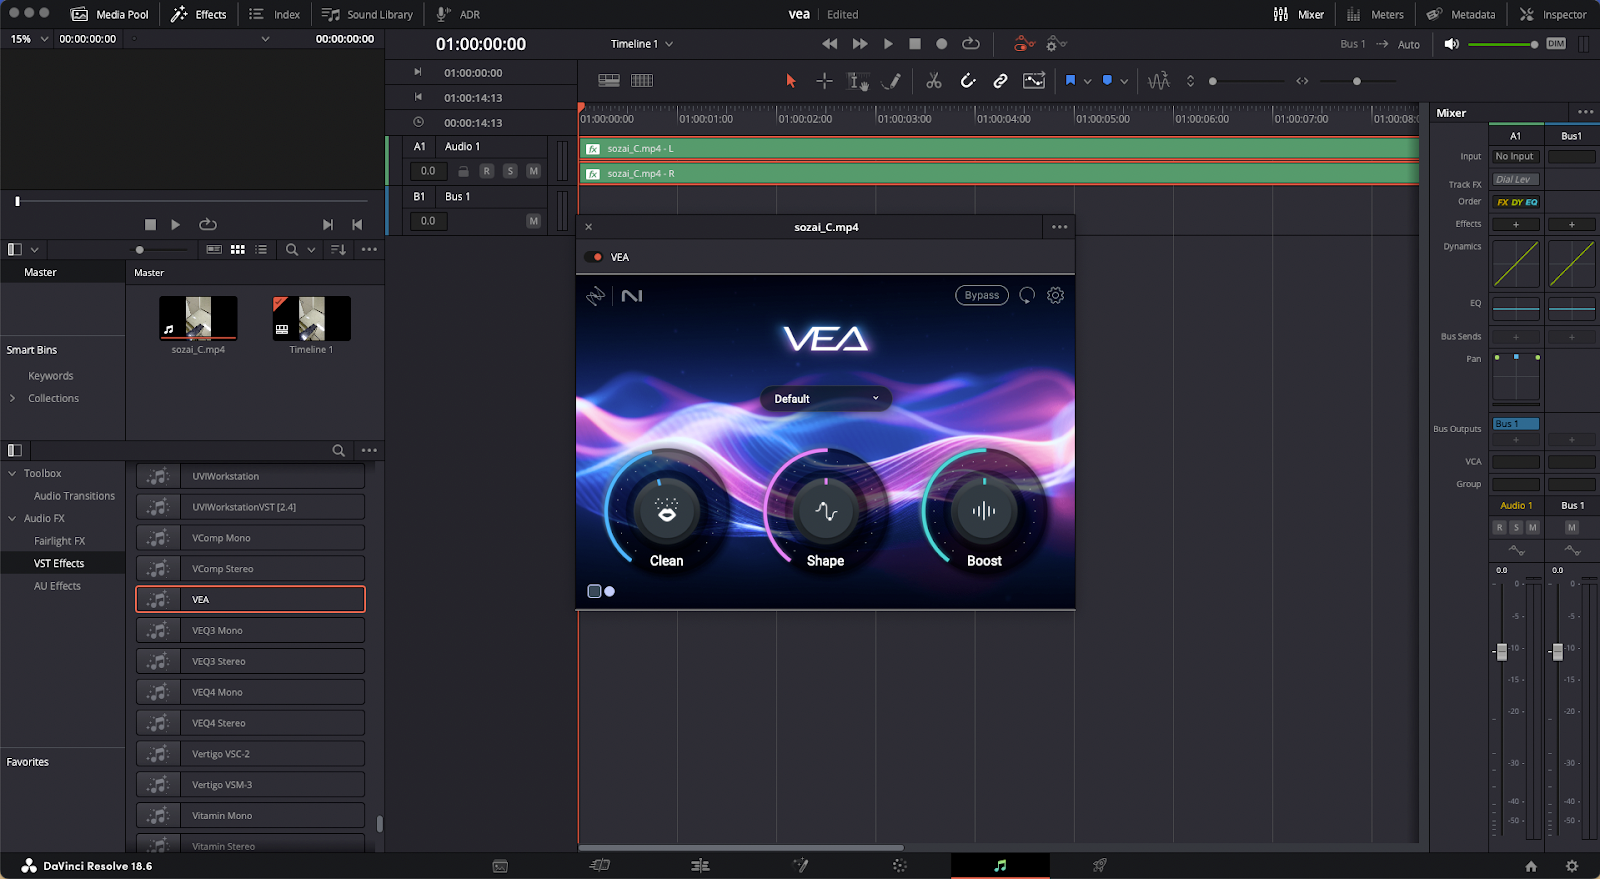Switch media pool to thumbnail grid view
This screenshot has height=879, width=1600.
click(x=238, y=249)
